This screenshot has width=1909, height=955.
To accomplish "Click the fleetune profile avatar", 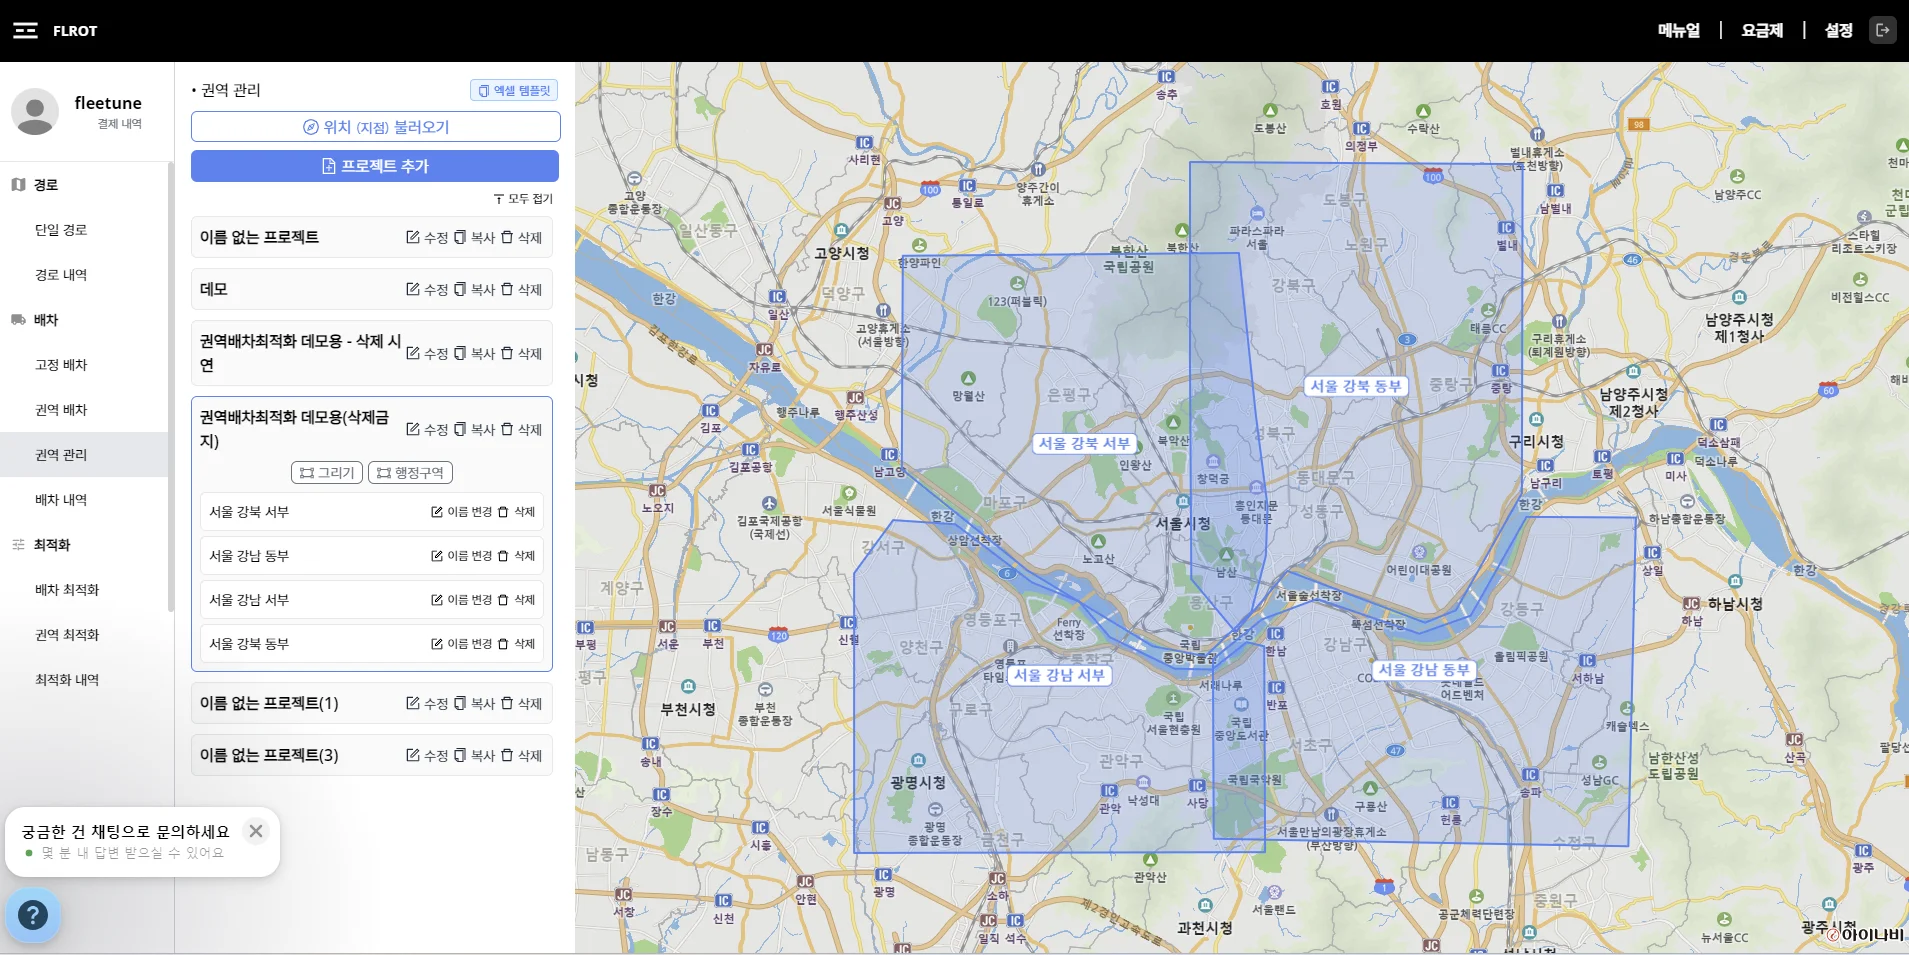I will point(35,111).
